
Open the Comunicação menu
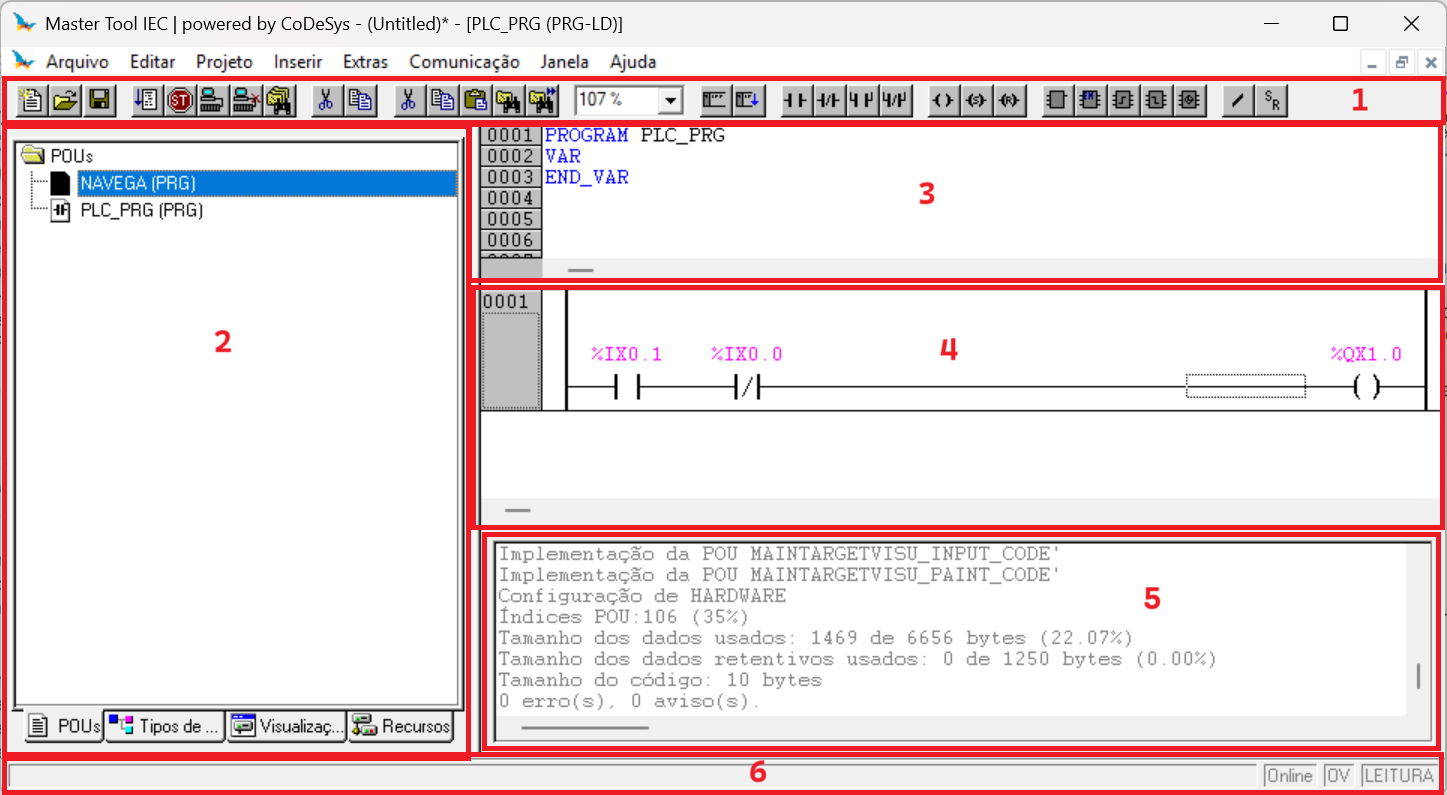pos(464,62)
